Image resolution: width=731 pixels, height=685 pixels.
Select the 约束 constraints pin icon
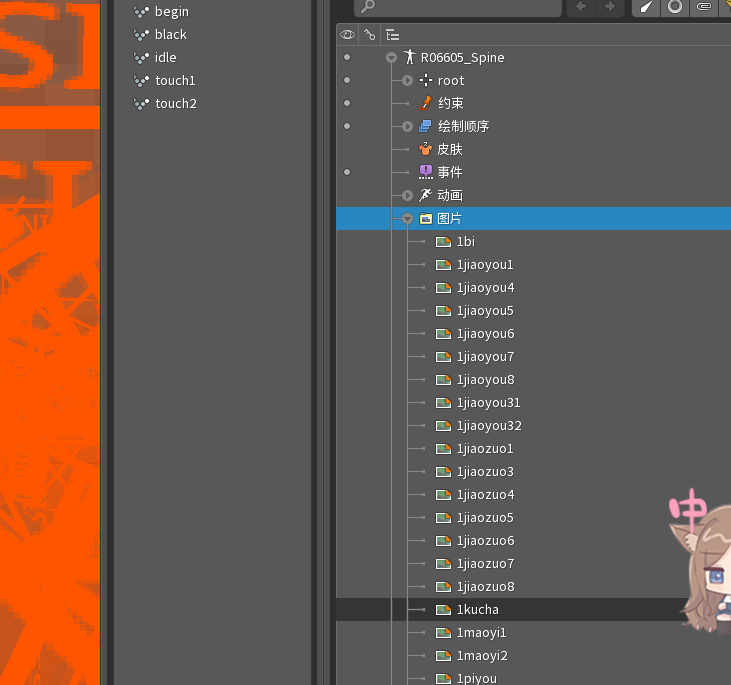click(x=426, y=104)
